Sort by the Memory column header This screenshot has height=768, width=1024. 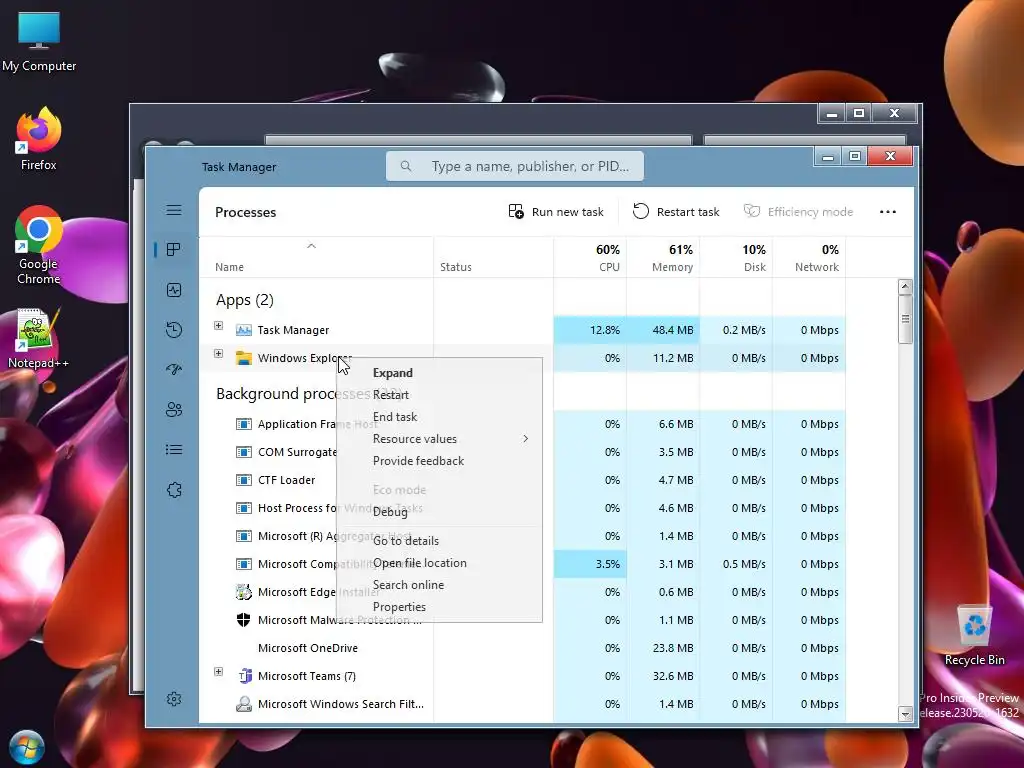(x=663, y=258)
